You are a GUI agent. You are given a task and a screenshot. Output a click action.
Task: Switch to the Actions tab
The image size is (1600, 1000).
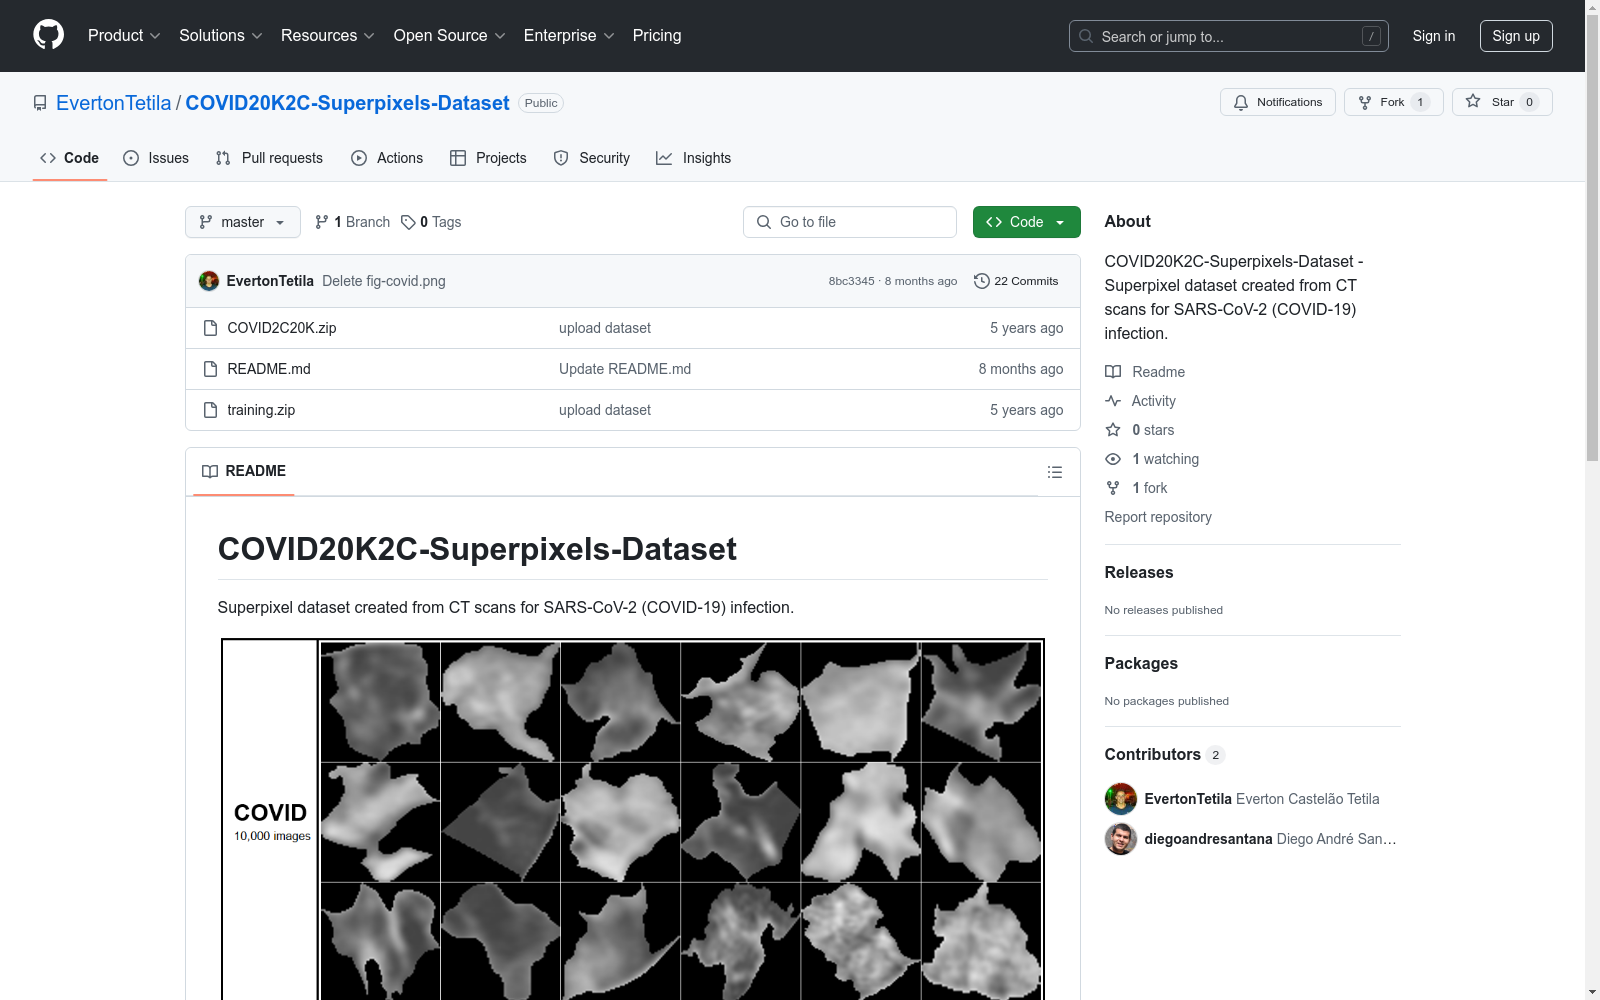(387, 158)
